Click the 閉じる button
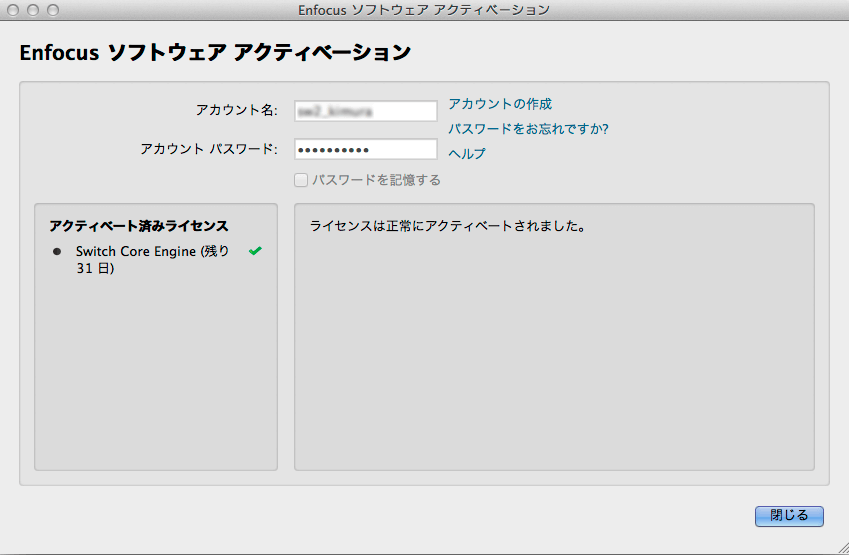The width and height of the screenshot is (849, 555). pos(789,516)
